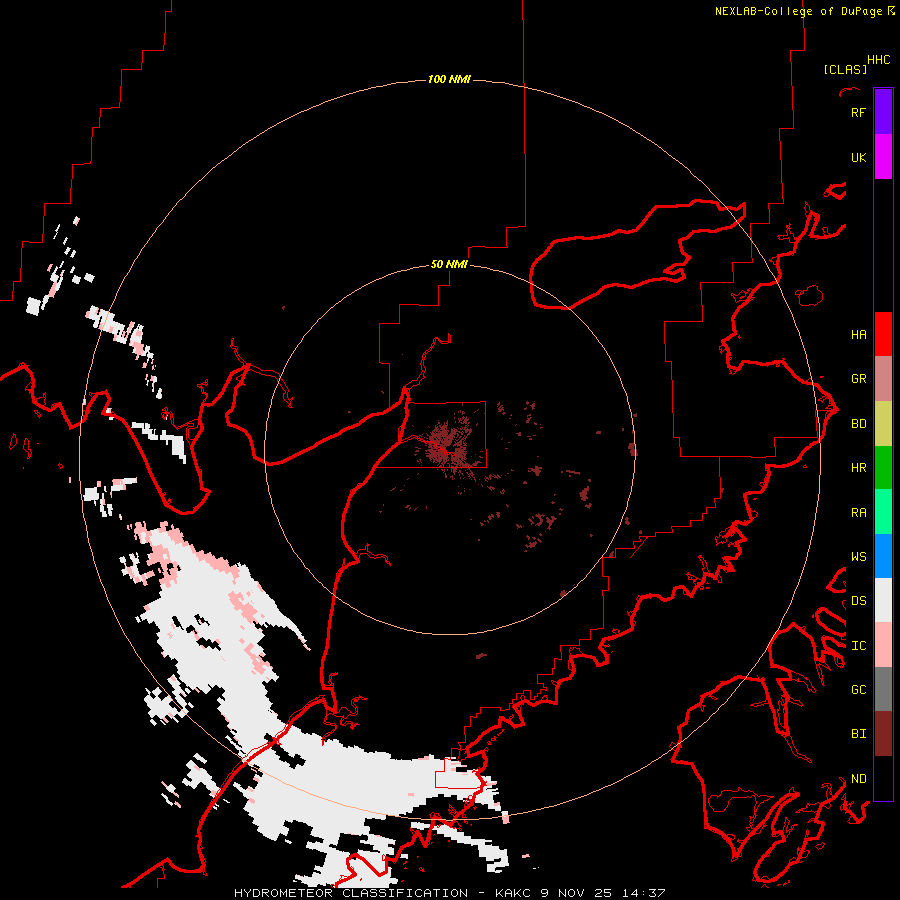Select the BI brown legend swatch
The image size is (900, 900).
coord(883,734)
